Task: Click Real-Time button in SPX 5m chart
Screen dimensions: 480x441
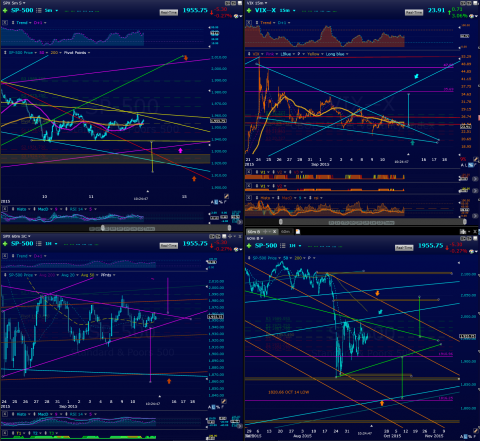Action: [169, 13]
